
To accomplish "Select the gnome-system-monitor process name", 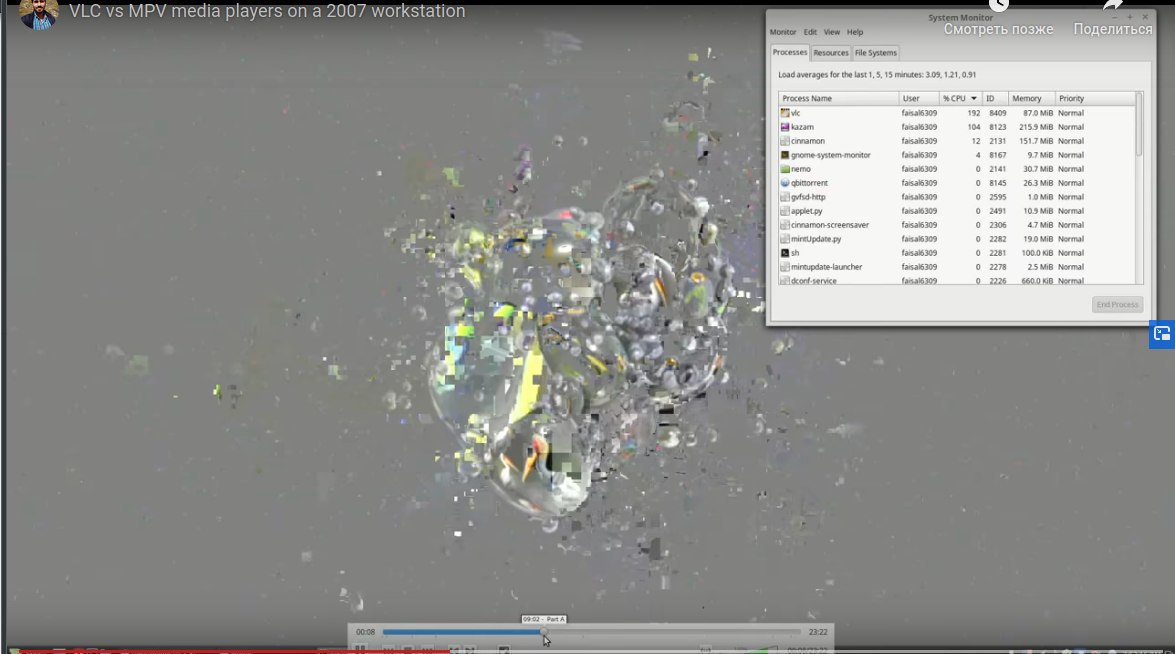I will pyautogui.click(x=830, y=155).
